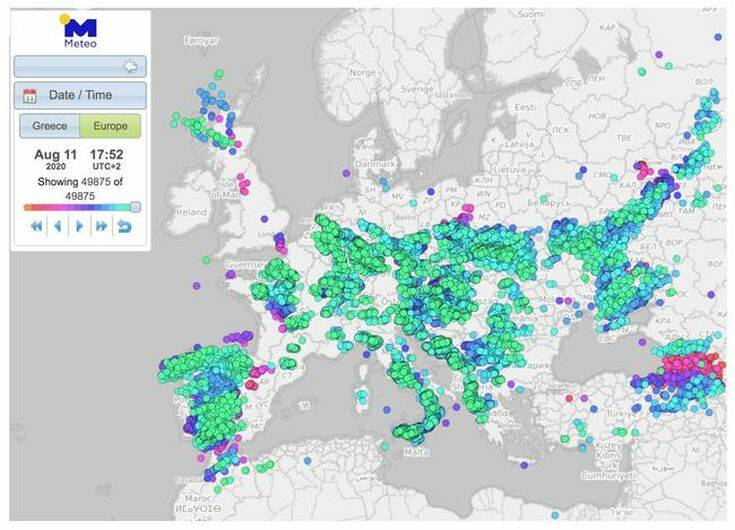Screen dimensions: 735x530
Task: Click the Meteo logo
Action: [79, 32]
